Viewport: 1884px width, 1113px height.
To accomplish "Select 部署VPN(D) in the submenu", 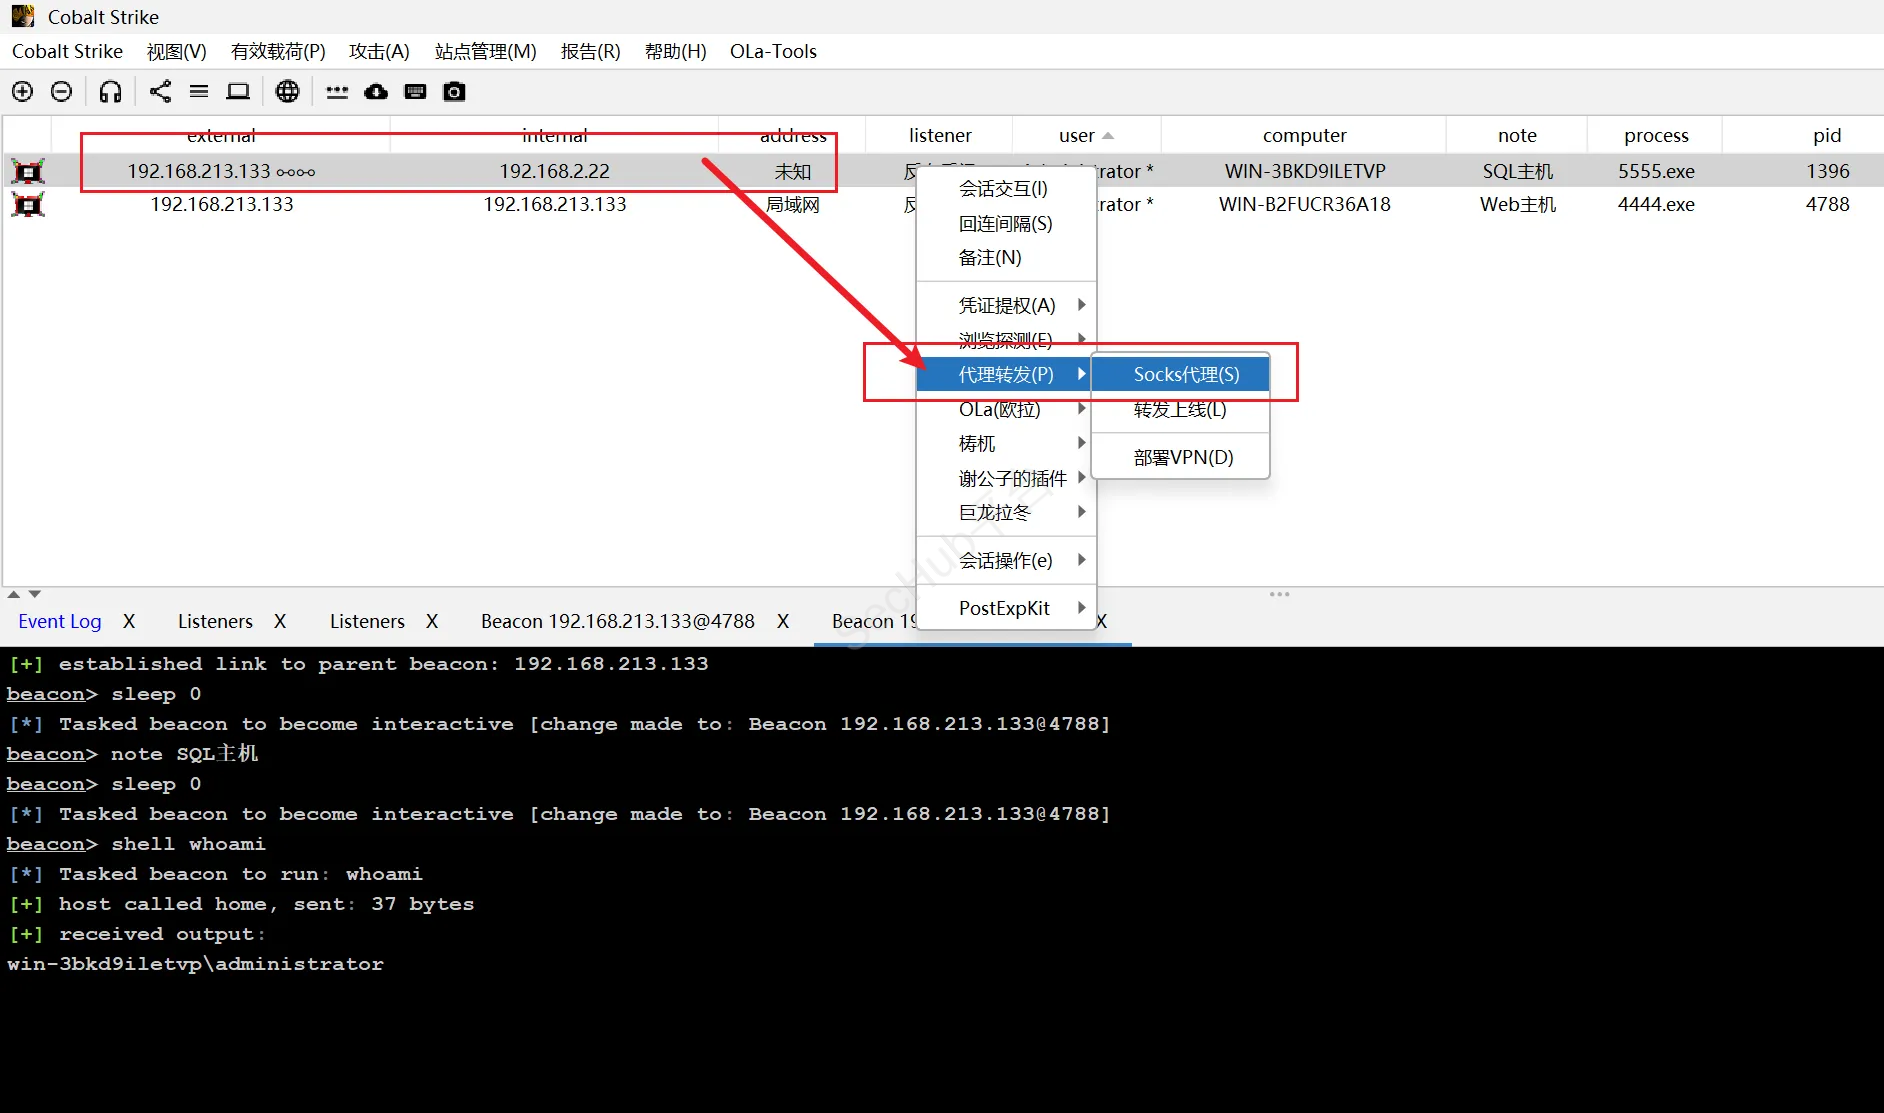I will coord(1181,457).
